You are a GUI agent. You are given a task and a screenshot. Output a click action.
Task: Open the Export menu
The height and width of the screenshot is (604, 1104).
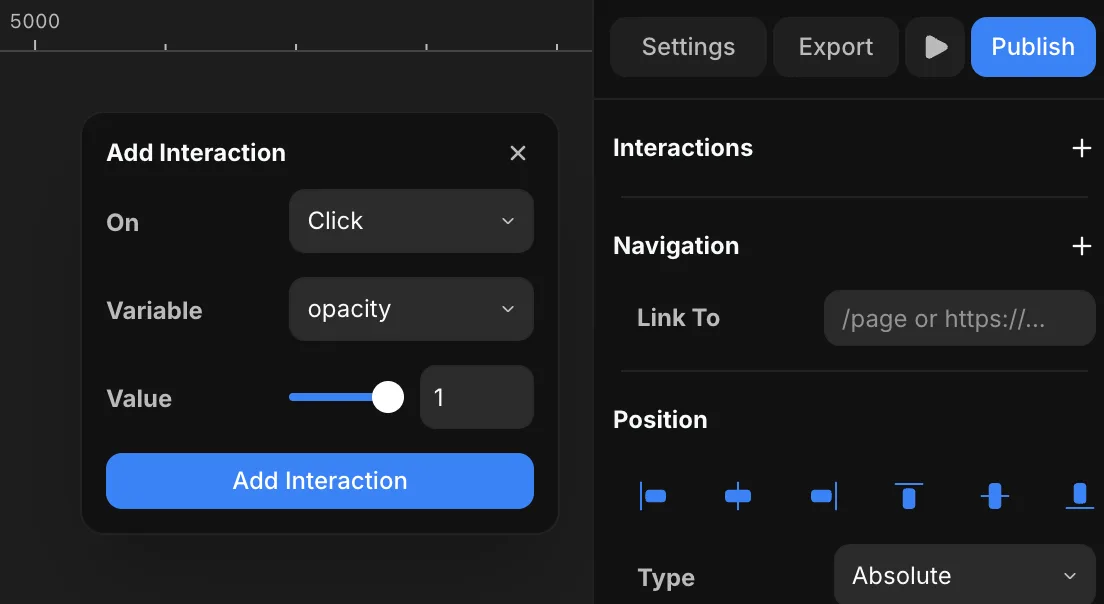pos(836,47)
